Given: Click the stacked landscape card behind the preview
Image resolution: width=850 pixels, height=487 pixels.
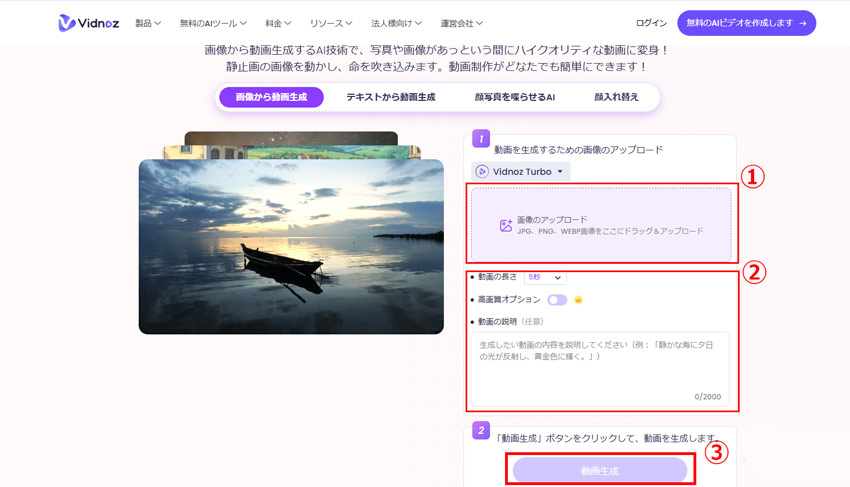Looking at the screenshot, I should (x=292, y=152).
